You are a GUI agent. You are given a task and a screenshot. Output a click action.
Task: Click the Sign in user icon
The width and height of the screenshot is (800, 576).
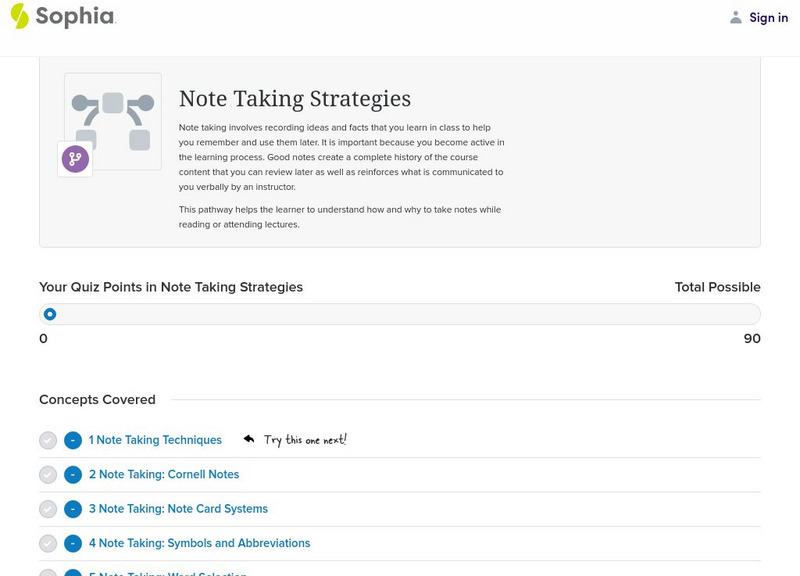736,17
